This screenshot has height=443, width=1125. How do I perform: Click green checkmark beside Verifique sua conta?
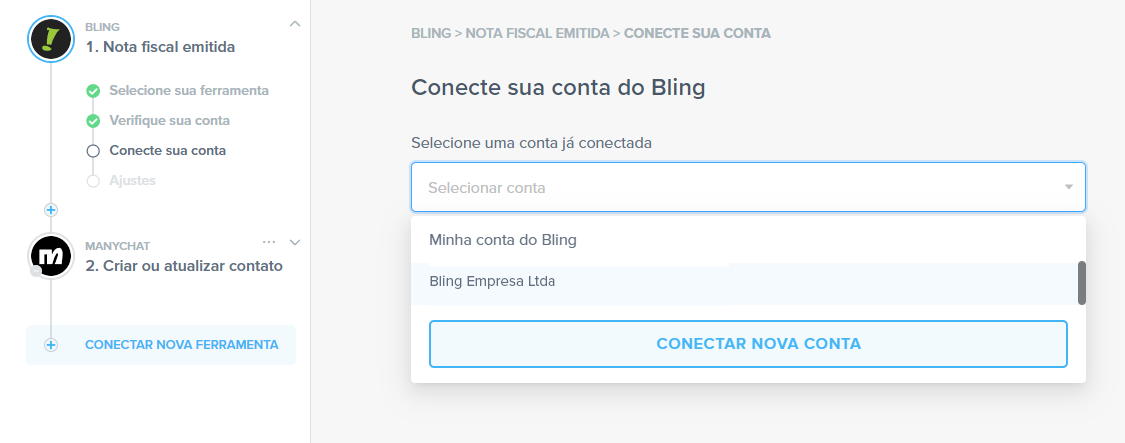(93, 121)
